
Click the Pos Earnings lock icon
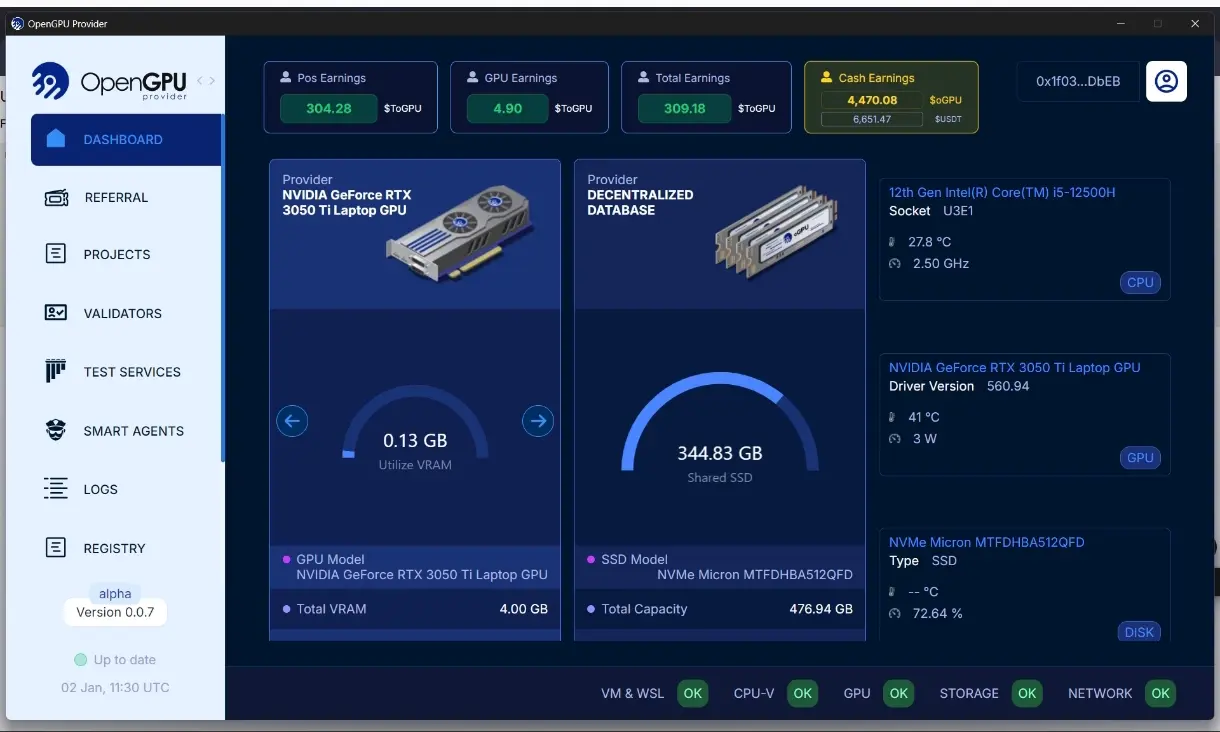coord(285,77)
